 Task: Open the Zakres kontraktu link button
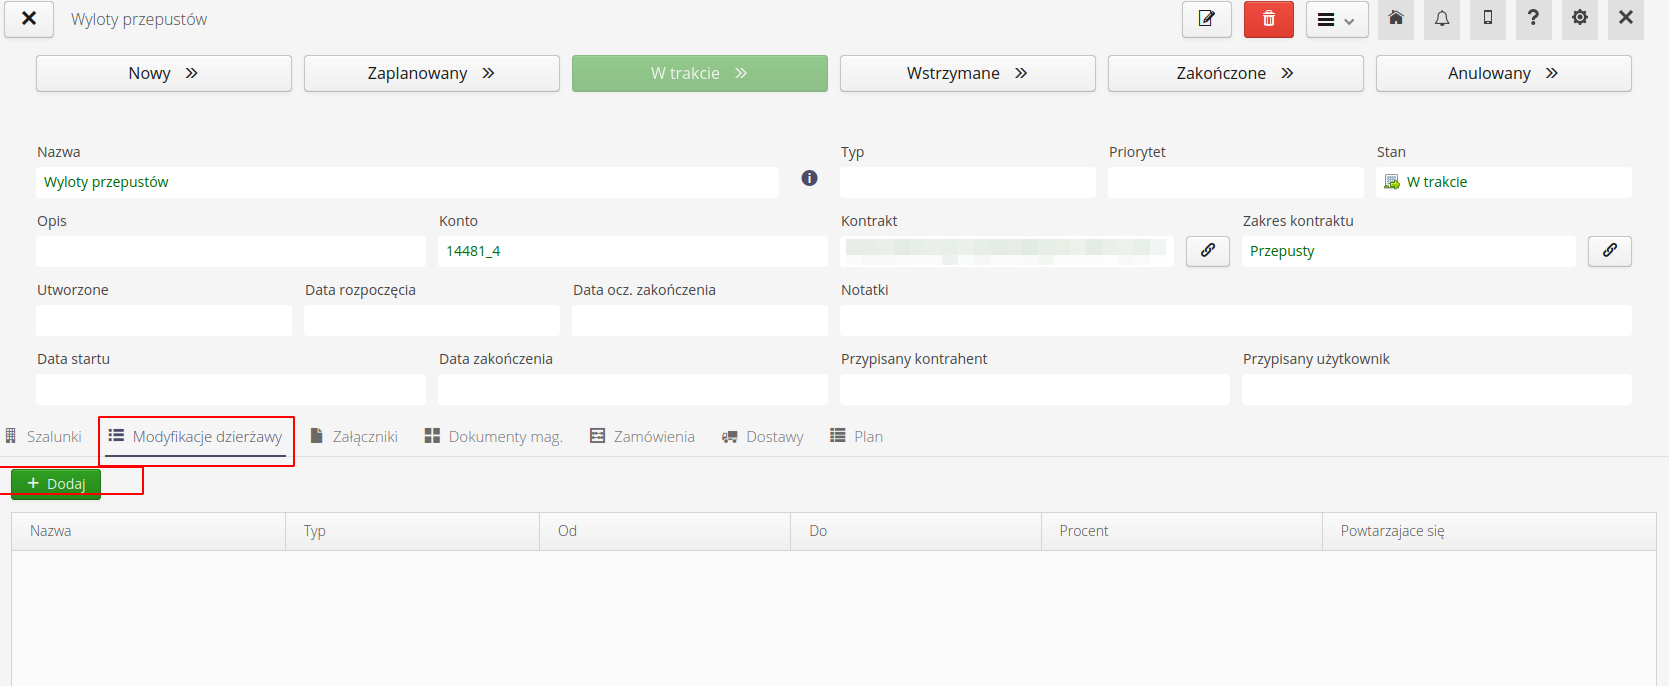pyautogui.click(x=1609, y=251)
